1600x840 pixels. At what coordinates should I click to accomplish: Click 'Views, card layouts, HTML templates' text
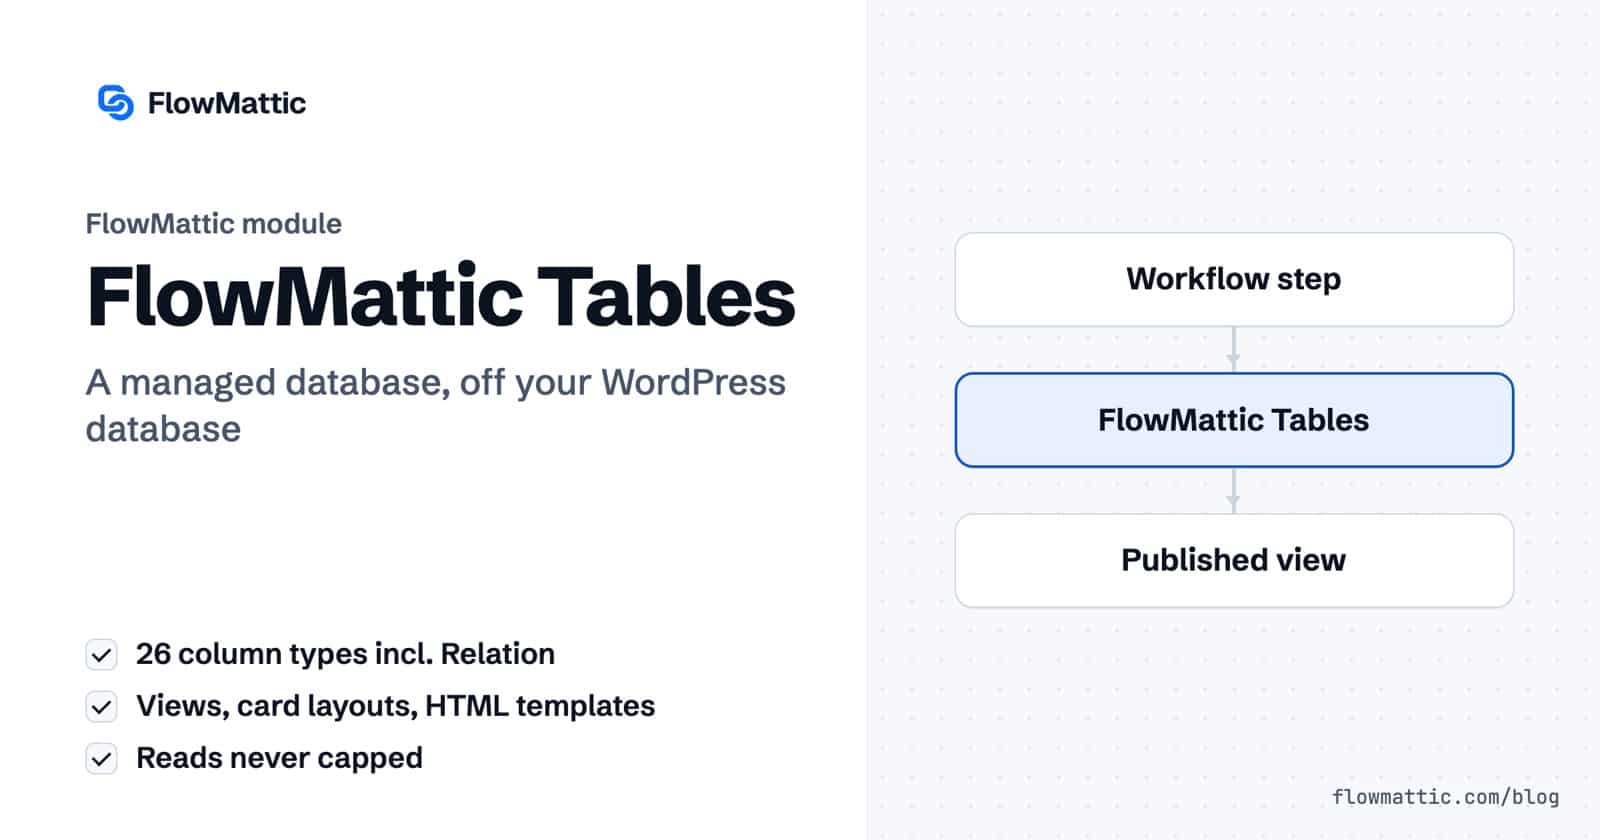(x=396, y=706)
